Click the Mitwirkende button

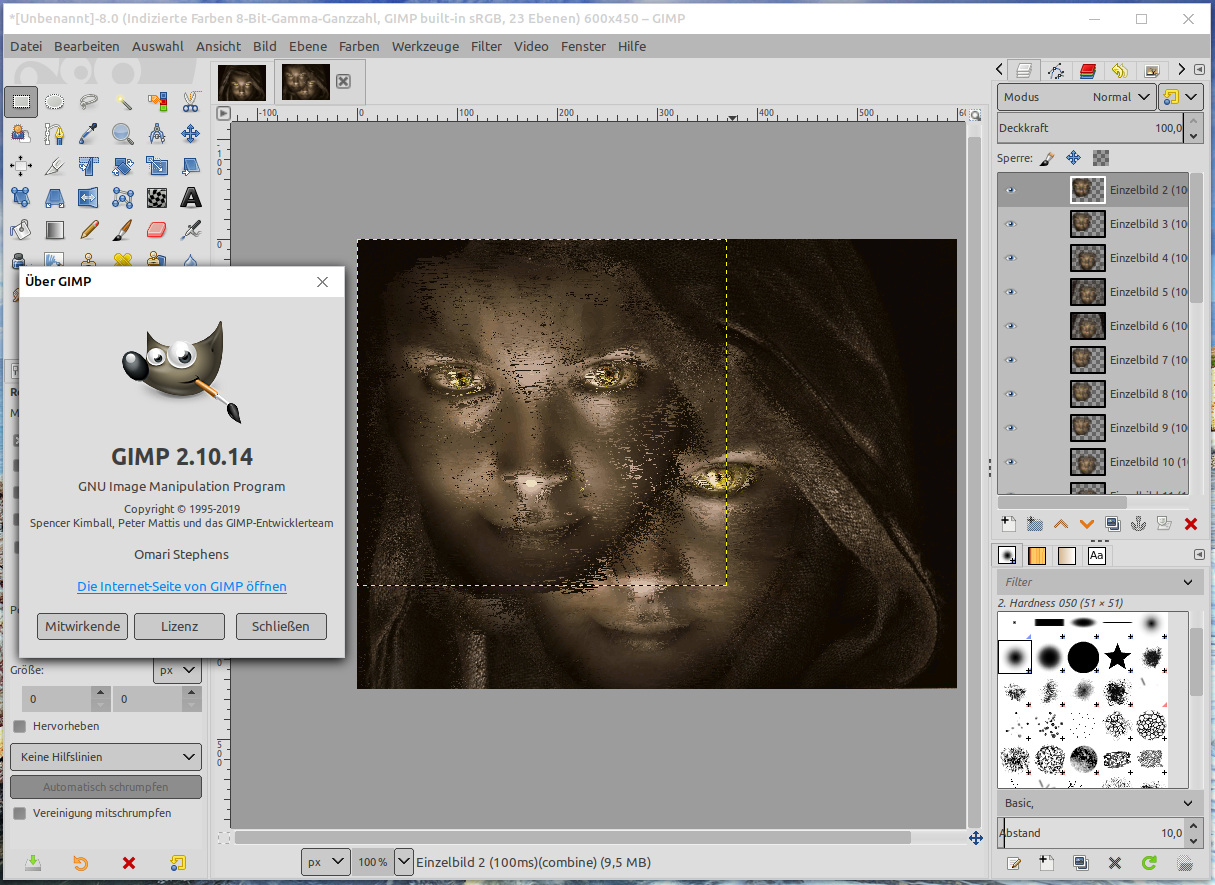pos(82,626)
